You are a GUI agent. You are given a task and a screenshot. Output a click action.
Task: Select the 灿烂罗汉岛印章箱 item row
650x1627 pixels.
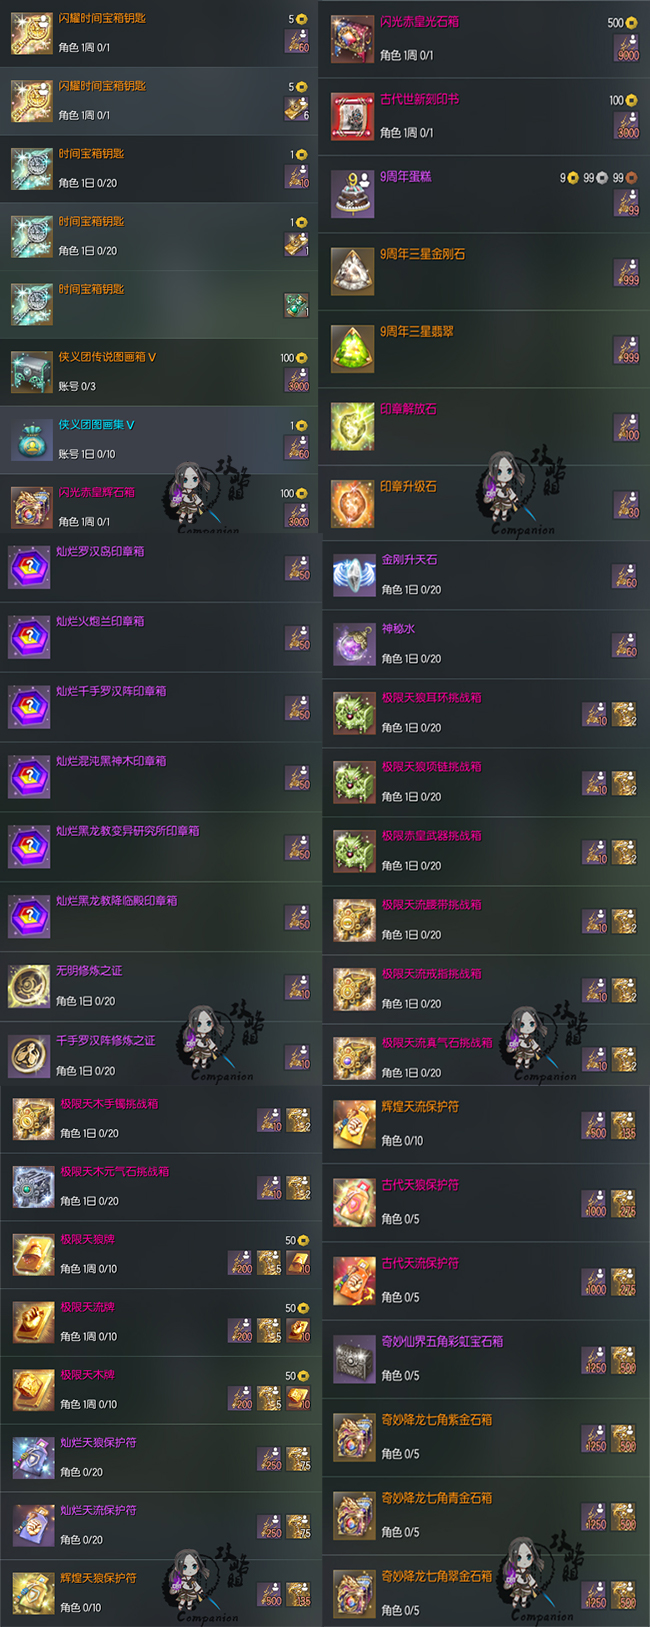coord(159,567)
